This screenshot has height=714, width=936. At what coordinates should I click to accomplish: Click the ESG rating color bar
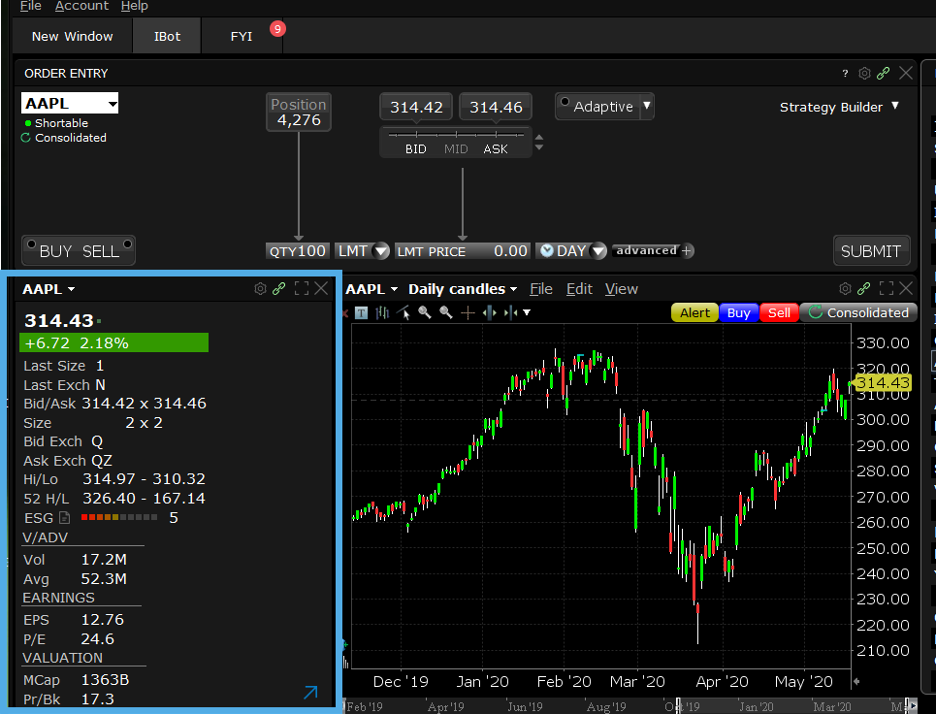coord(119,518)
